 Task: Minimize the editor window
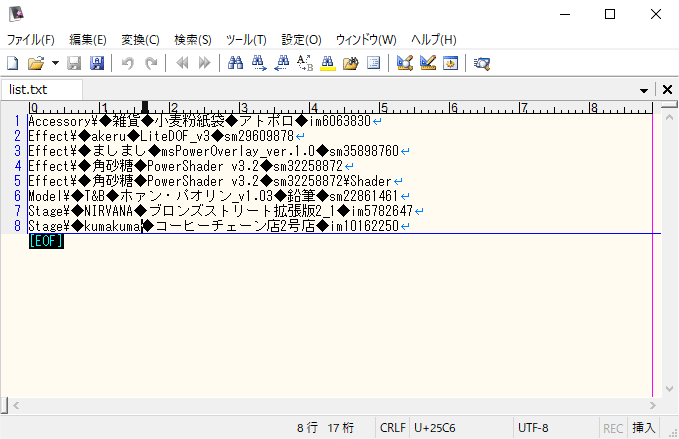565,14
